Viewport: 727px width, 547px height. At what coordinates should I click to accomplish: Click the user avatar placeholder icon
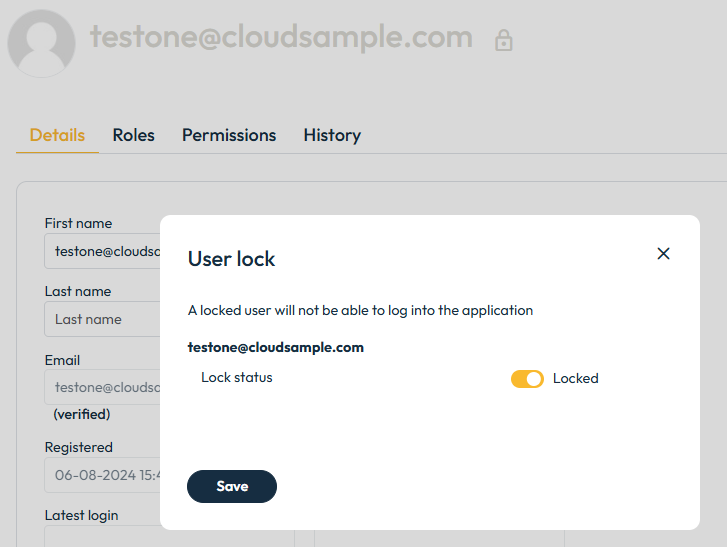click(x=41, y=44)
